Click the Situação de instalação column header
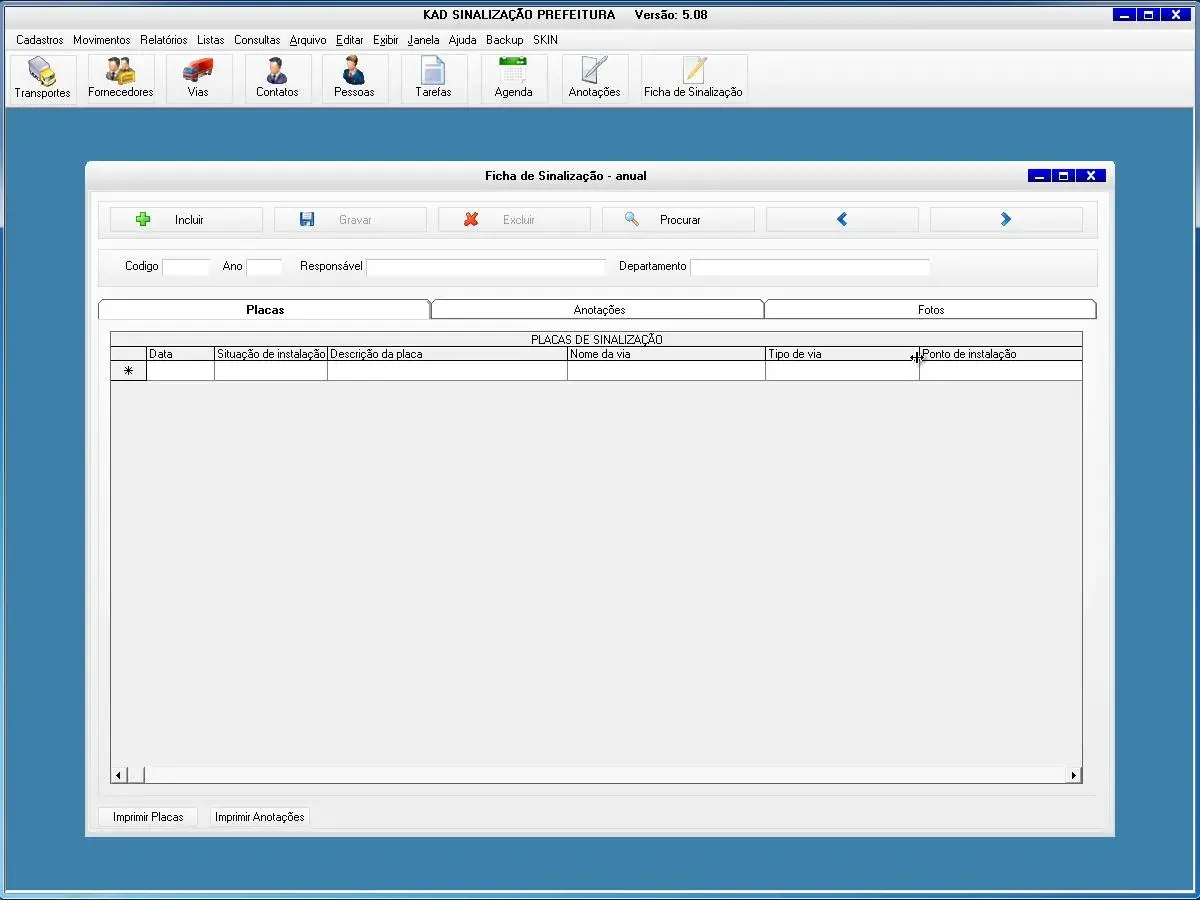The image size is (1200, 900). (x=271, y=354)
